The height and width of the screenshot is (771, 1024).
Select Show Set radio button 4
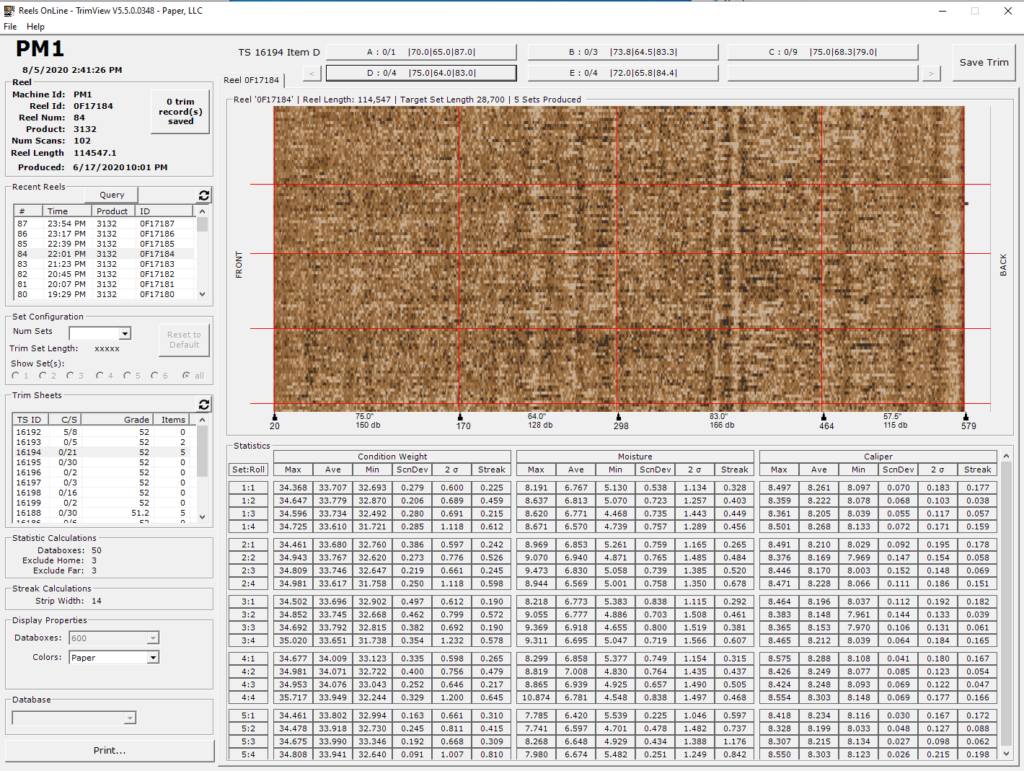pos(99,375)
